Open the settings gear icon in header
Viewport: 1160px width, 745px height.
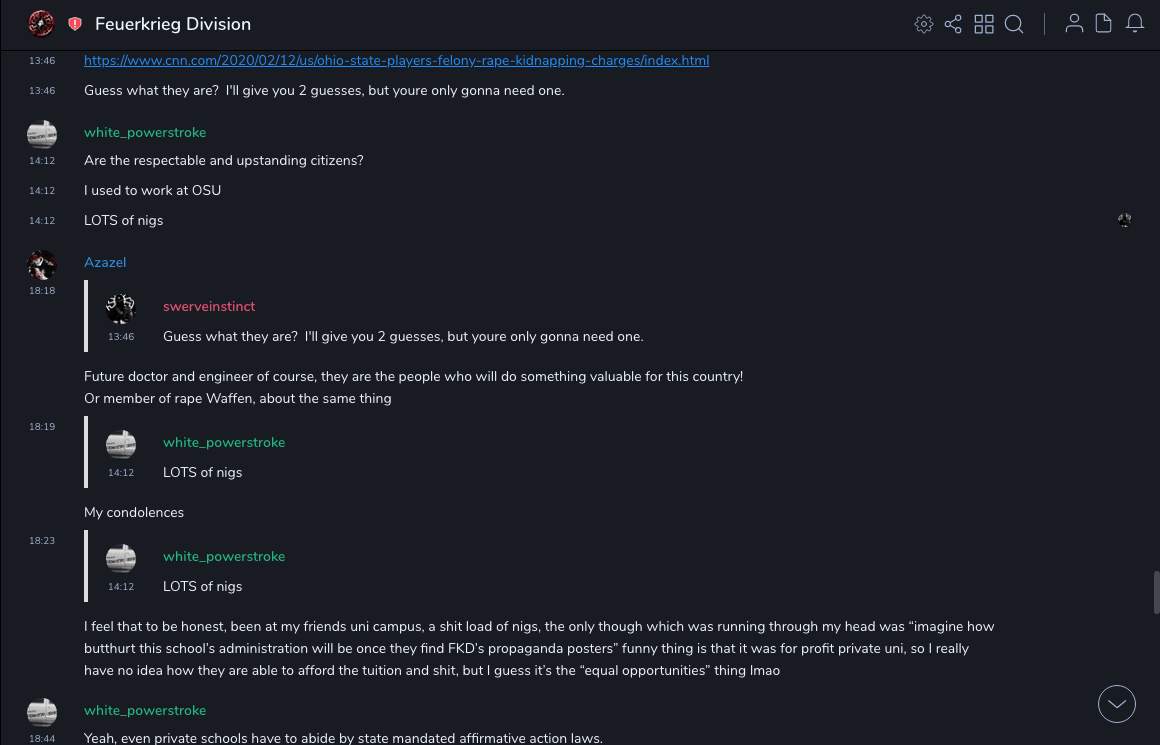point(924,24)
